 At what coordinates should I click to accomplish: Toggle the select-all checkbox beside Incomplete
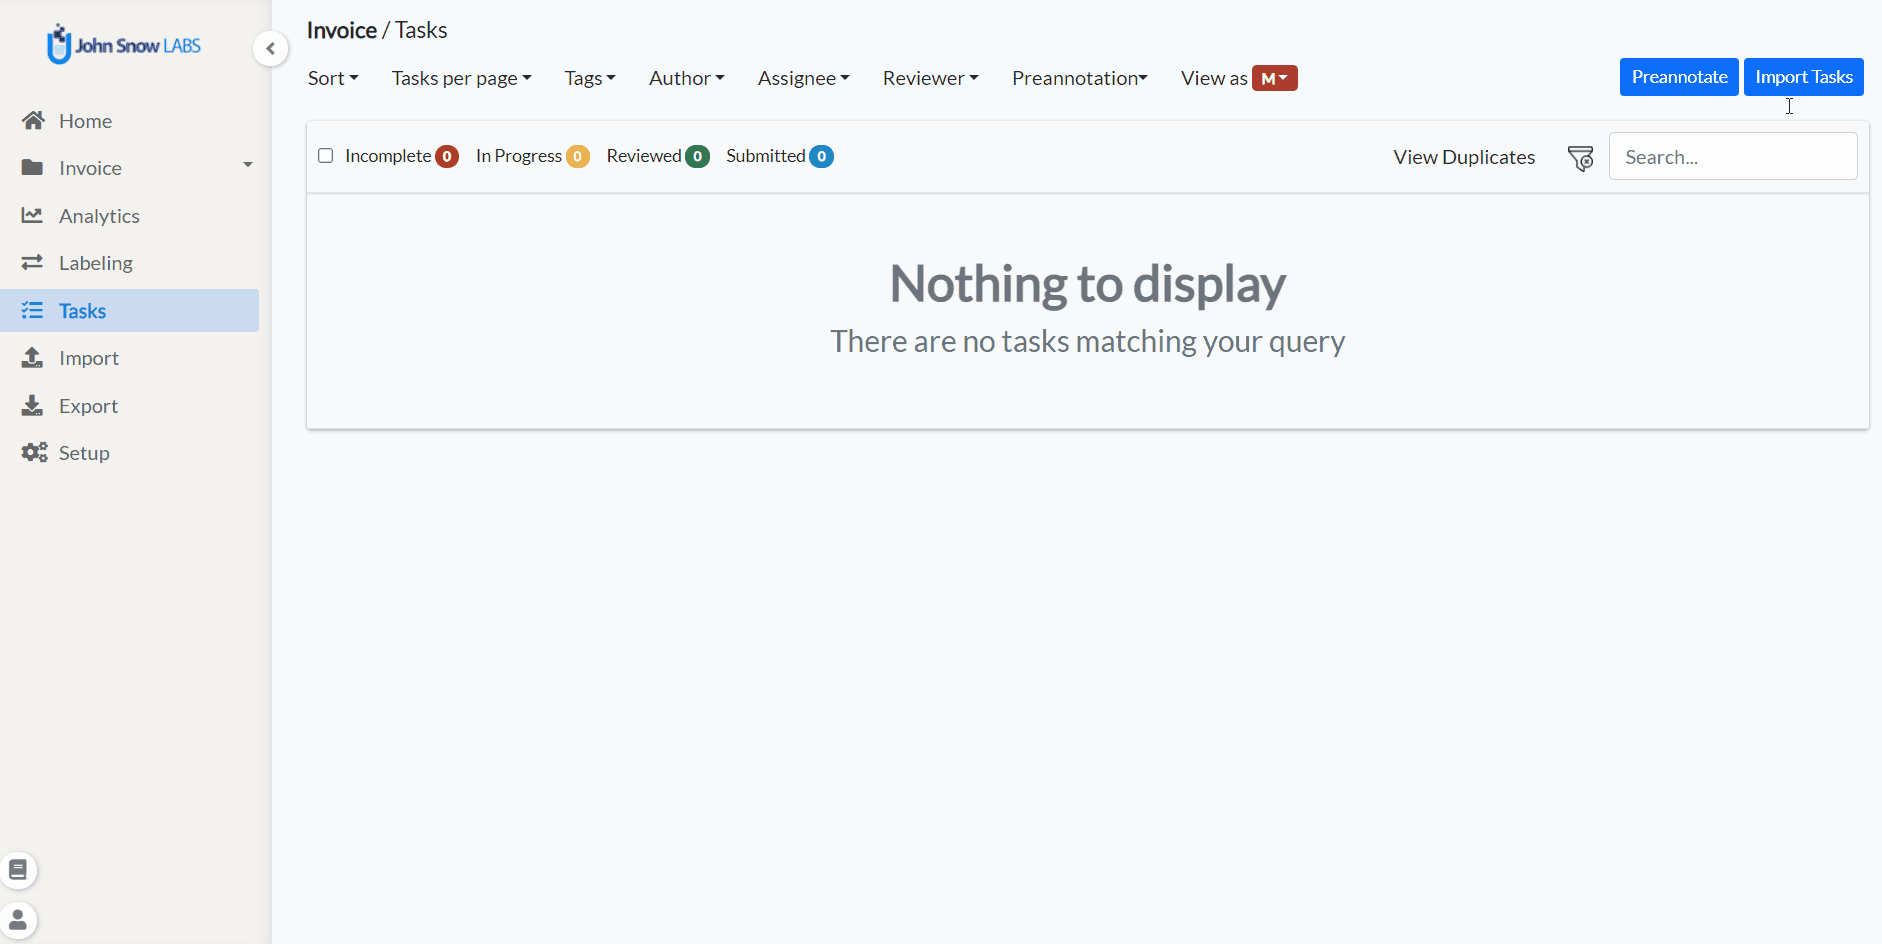(x=325, y=156)
